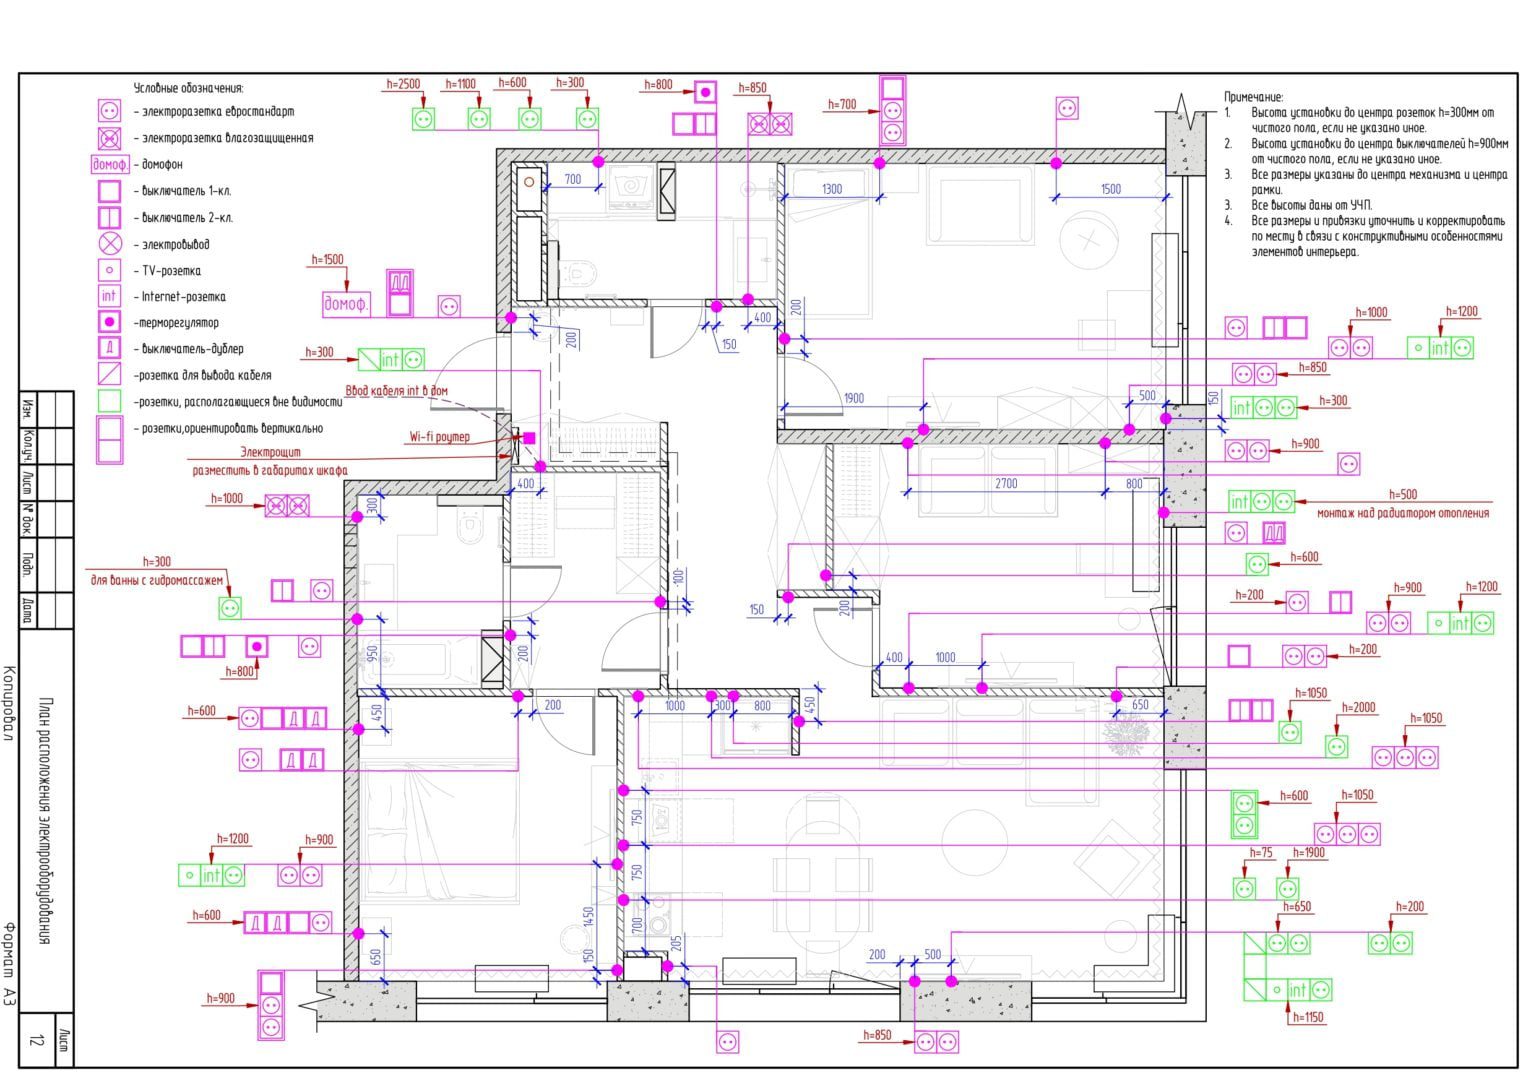This screenshot has width=1536, height=1086.
Task: Click the Примечание heading
Action: [x=1254, y=97]
